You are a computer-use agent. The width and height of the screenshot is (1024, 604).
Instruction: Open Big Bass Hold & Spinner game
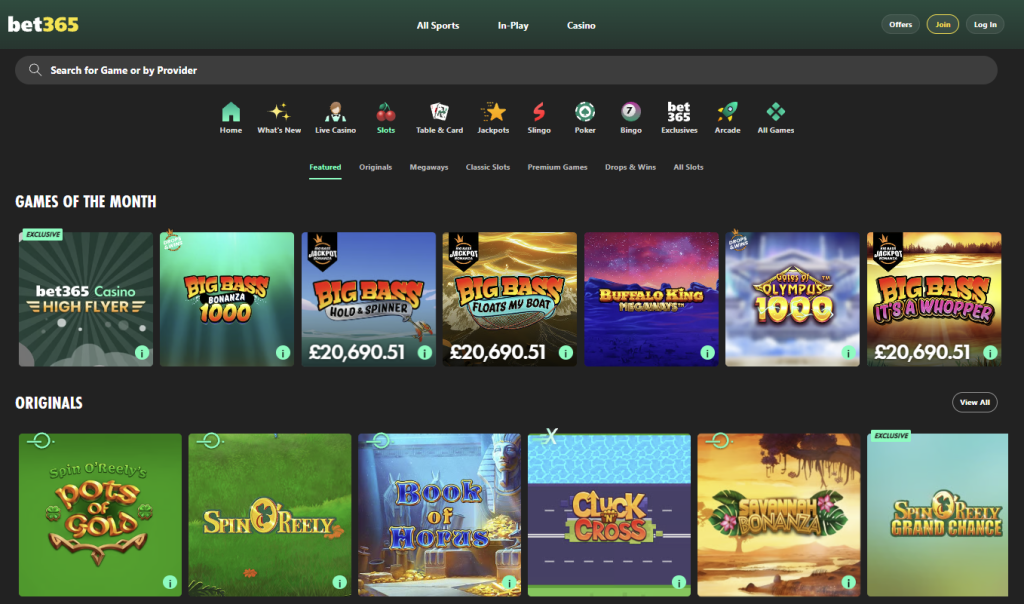368,299
